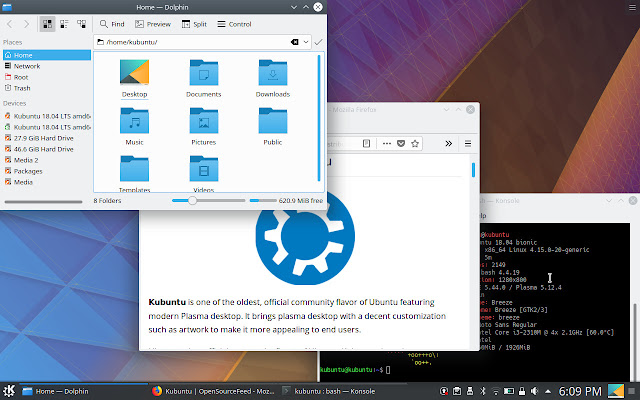Expand the location history dropdown arrow

click(306, 42)
